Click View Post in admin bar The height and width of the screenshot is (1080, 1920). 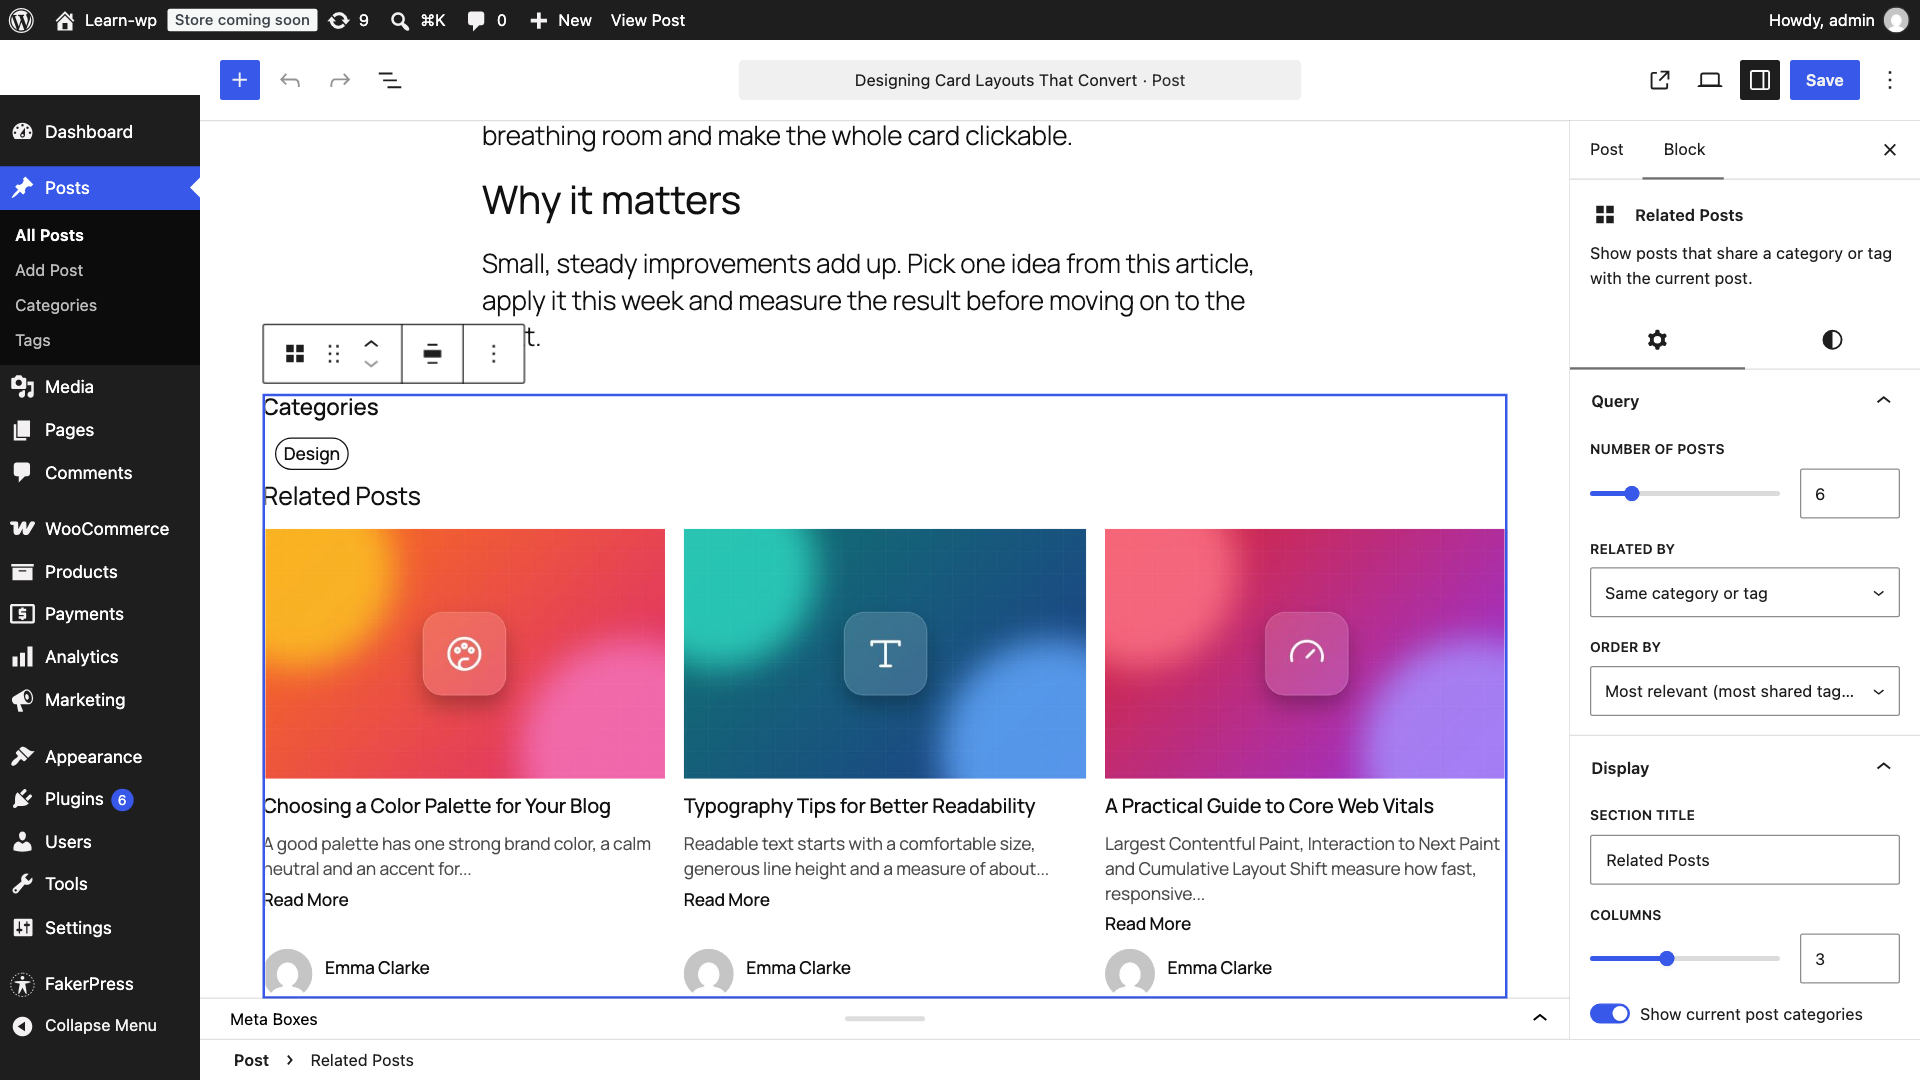pos(647,20)
